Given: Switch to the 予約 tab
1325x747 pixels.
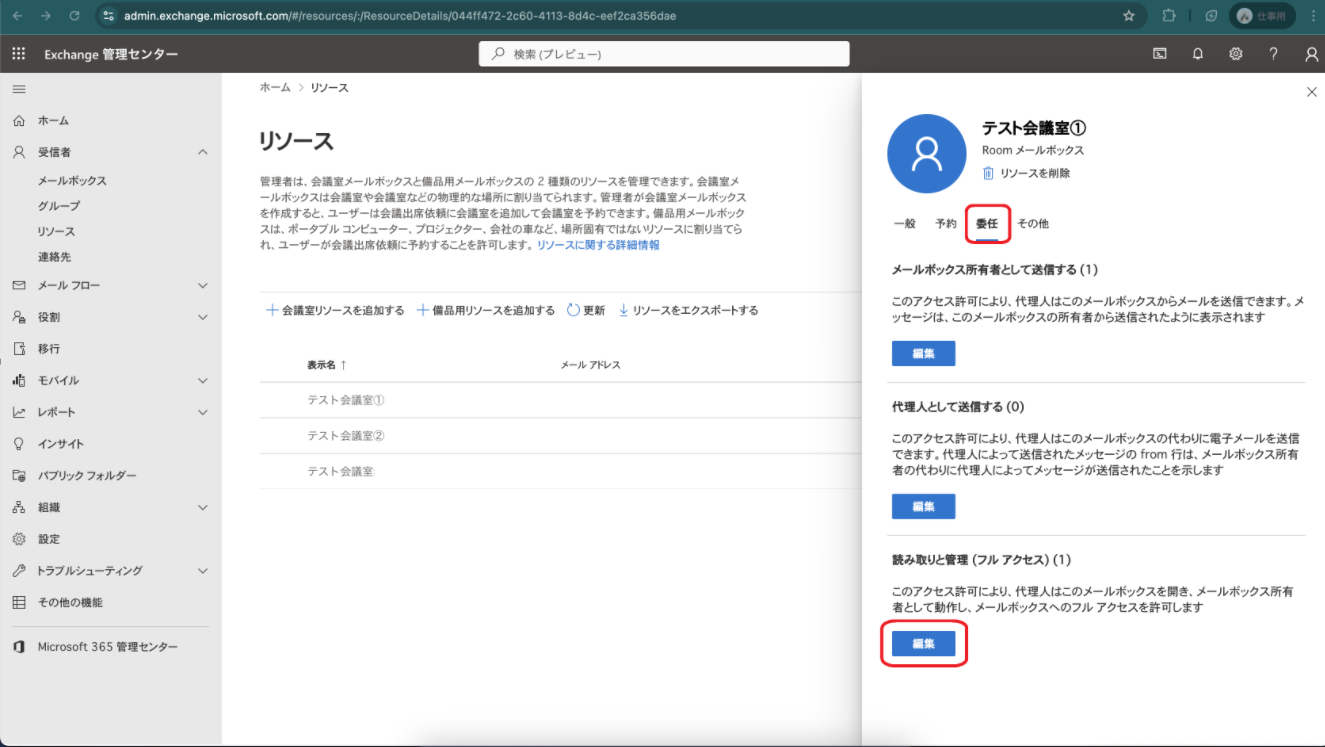Looking at the screenshot, I should pyautogui.click(x=945, y=224).
